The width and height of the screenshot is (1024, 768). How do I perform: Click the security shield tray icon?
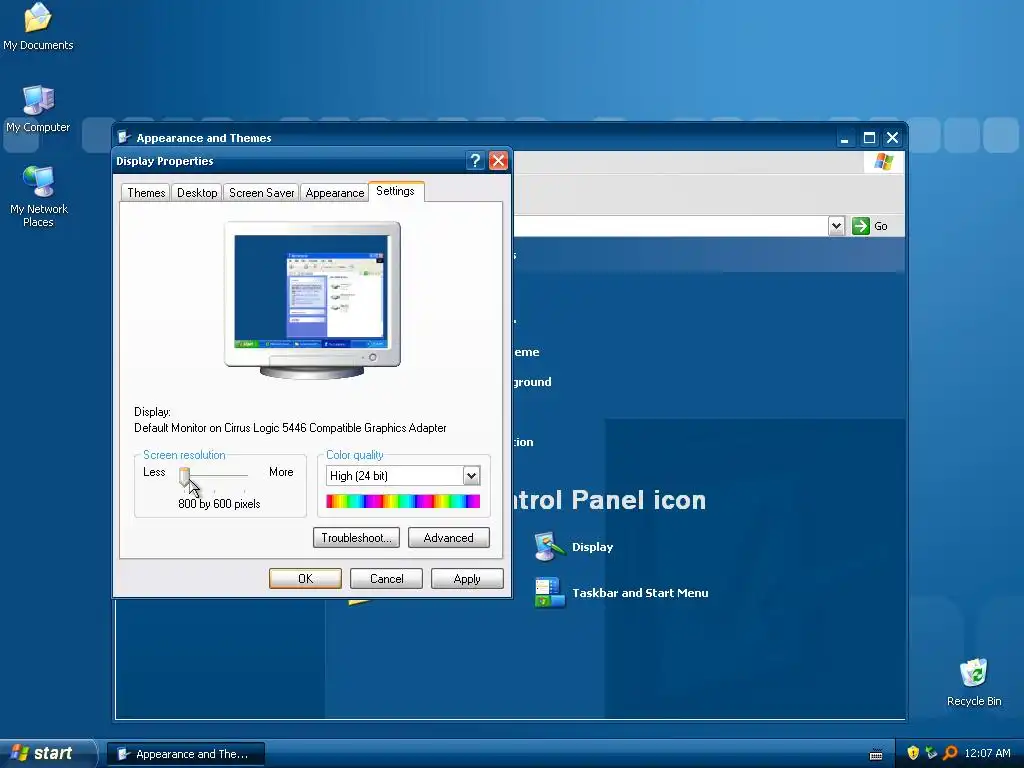(913, 753)
